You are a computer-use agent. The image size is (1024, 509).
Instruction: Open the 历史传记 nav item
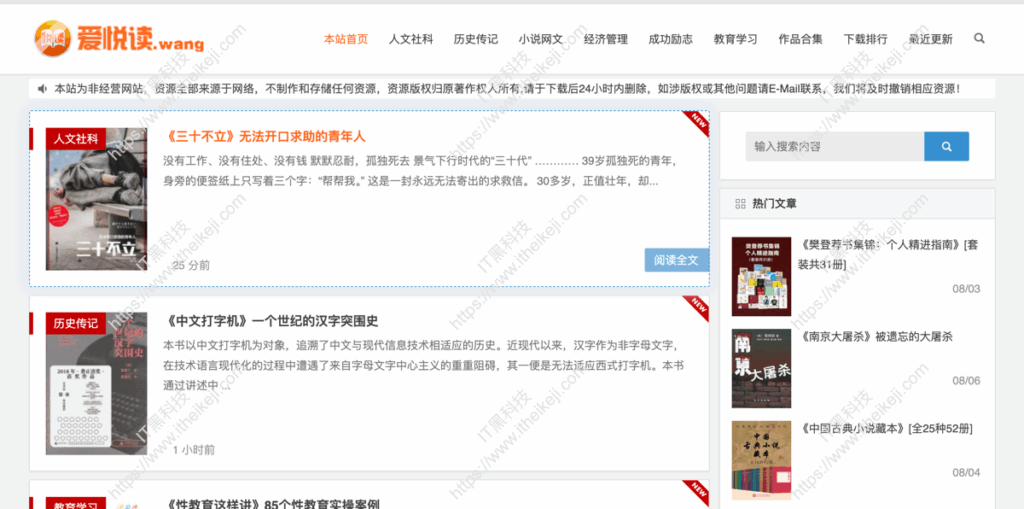(475, 39)
